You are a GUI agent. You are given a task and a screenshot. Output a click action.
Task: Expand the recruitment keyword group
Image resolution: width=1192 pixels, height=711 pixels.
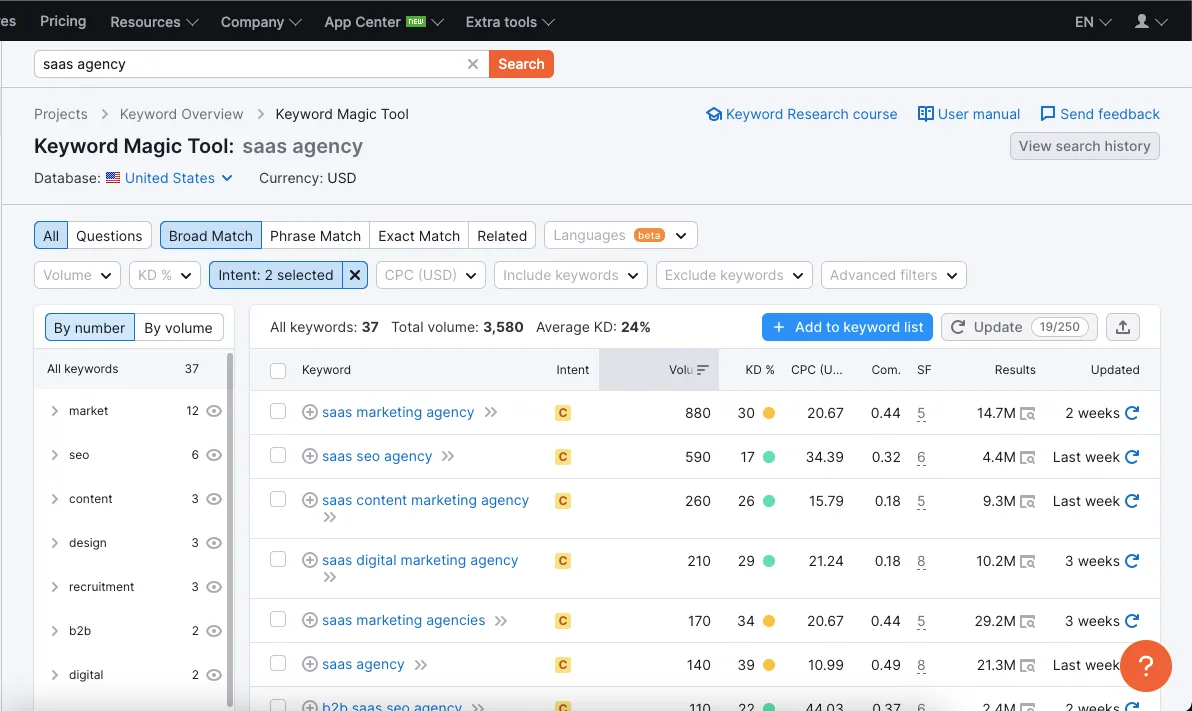pyautogui.click(x=55, y=587)
